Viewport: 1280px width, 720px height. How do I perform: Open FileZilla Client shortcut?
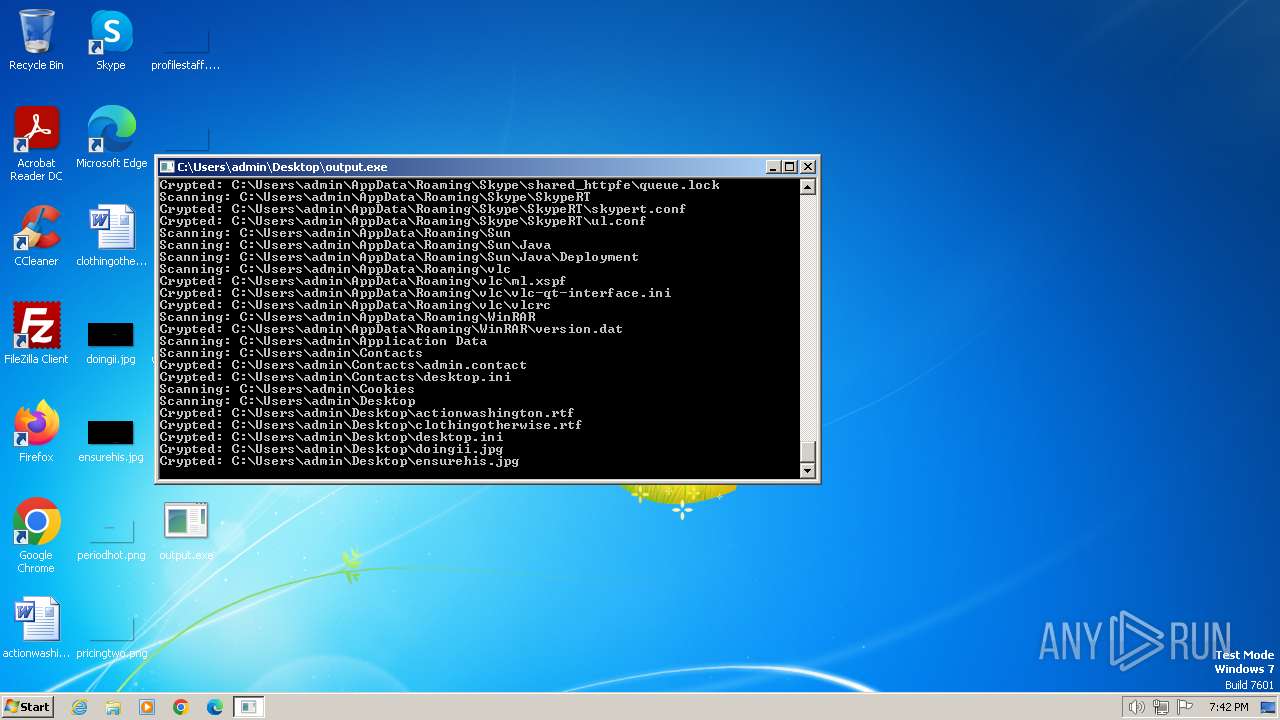(36, 334)
